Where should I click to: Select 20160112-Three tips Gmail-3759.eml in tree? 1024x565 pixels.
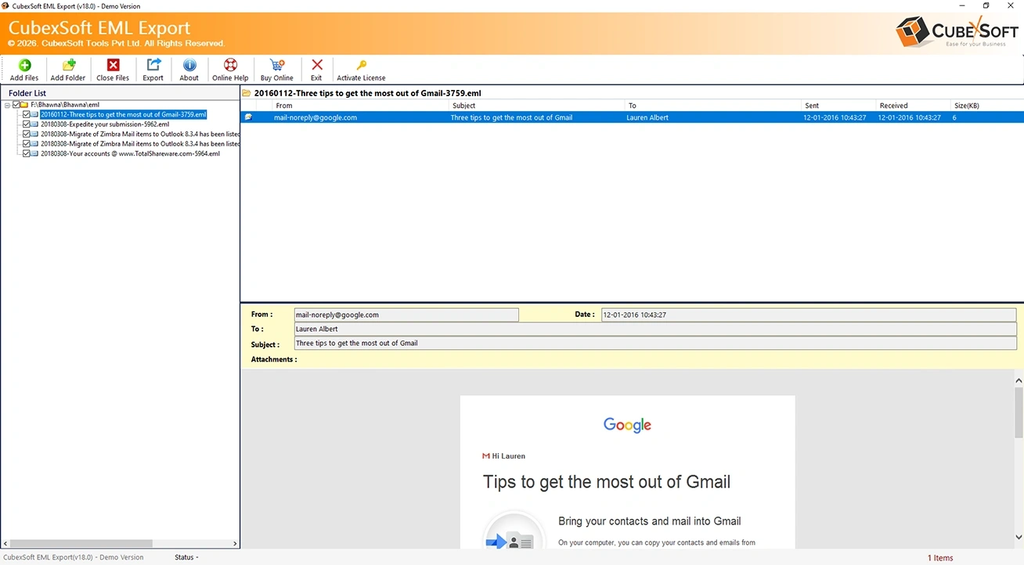pos(123,114)
